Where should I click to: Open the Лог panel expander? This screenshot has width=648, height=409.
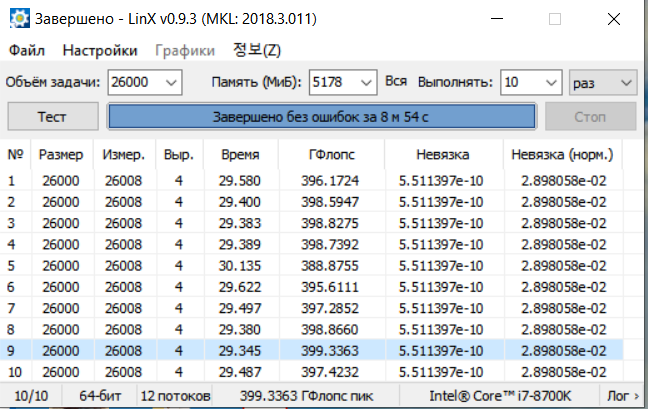[623, 396]
